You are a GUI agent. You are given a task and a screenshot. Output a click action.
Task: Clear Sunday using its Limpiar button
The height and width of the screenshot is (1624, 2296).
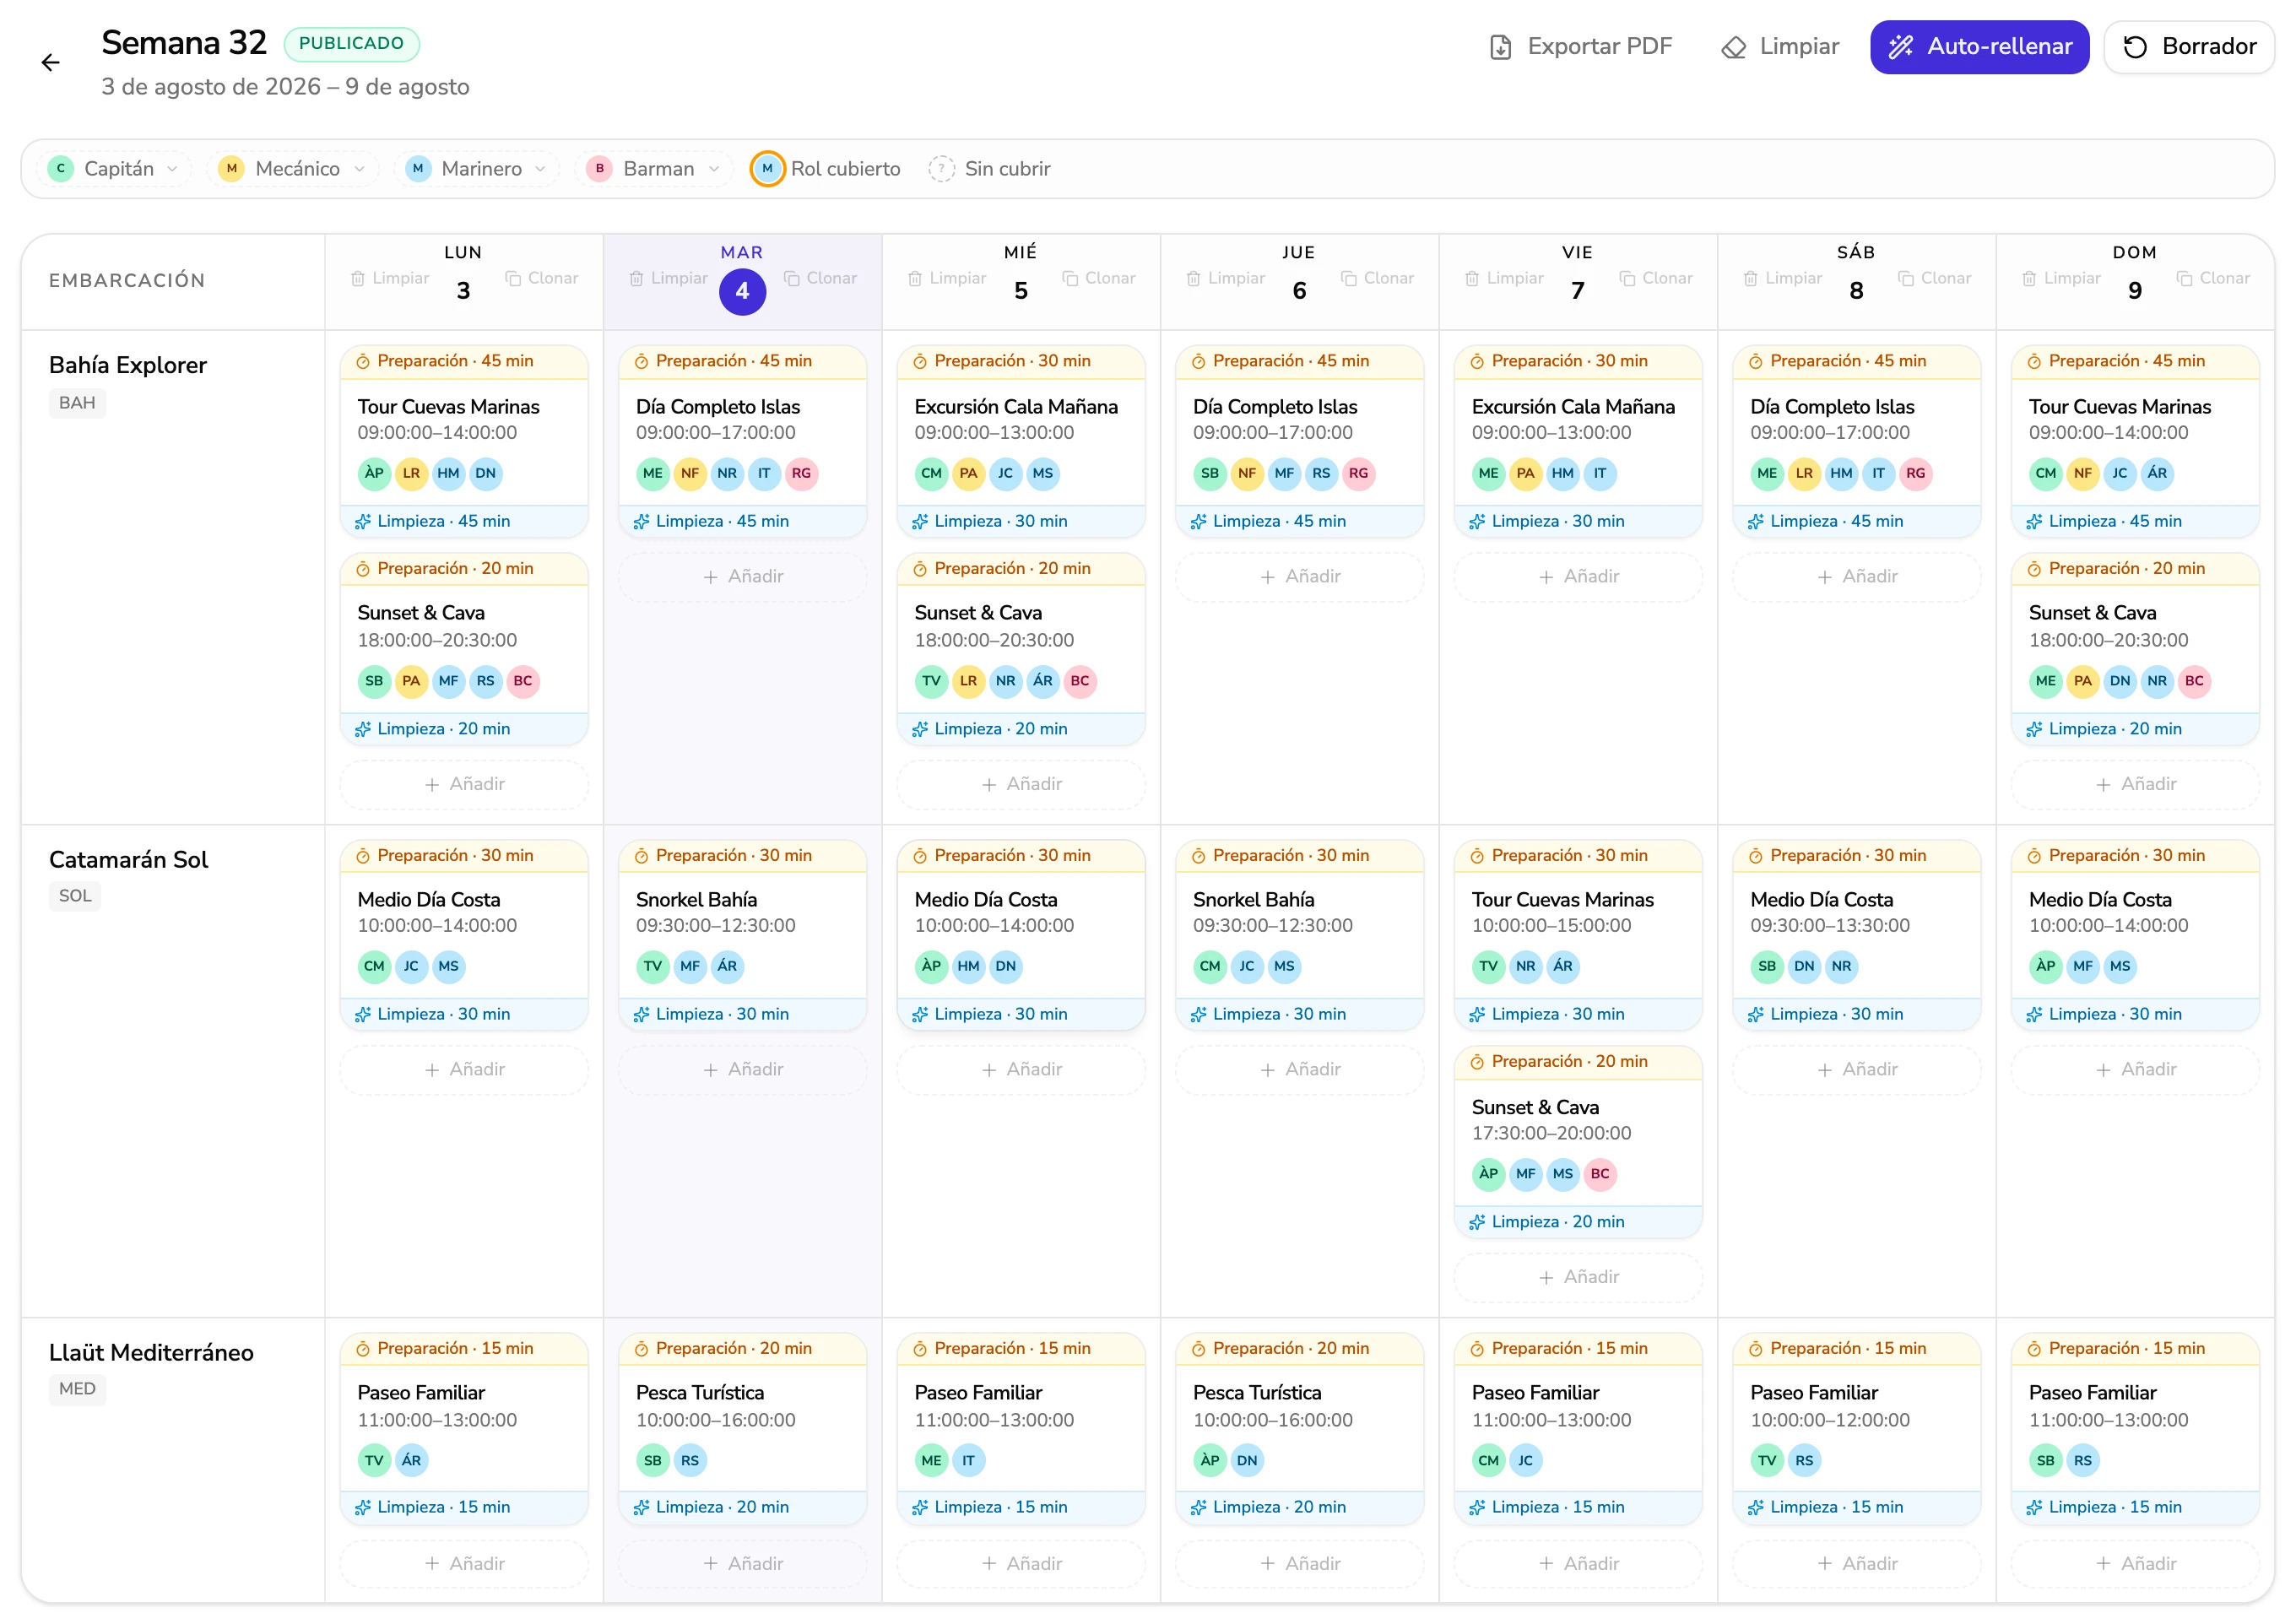click(x=2061, y=279)
